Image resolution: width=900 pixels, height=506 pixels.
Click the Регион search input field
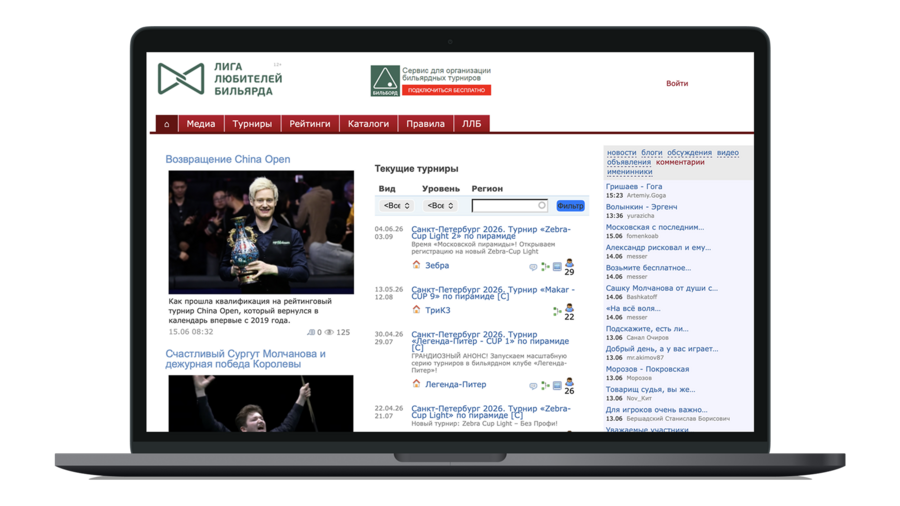510,205
